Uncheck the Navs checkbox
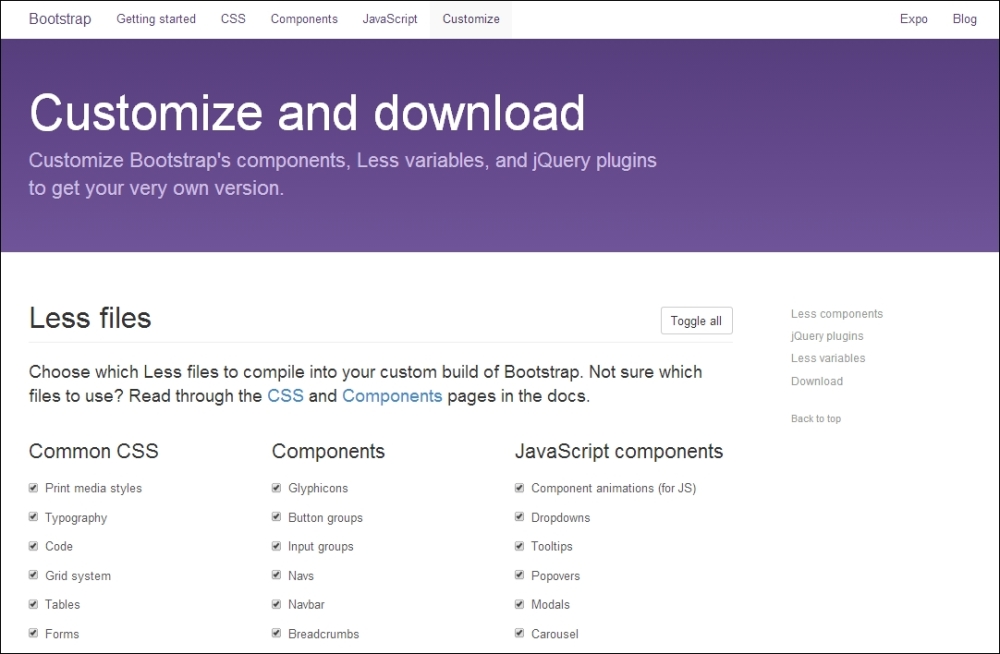The width and height of the screenshot is (1000, 654). click(276, 575)
